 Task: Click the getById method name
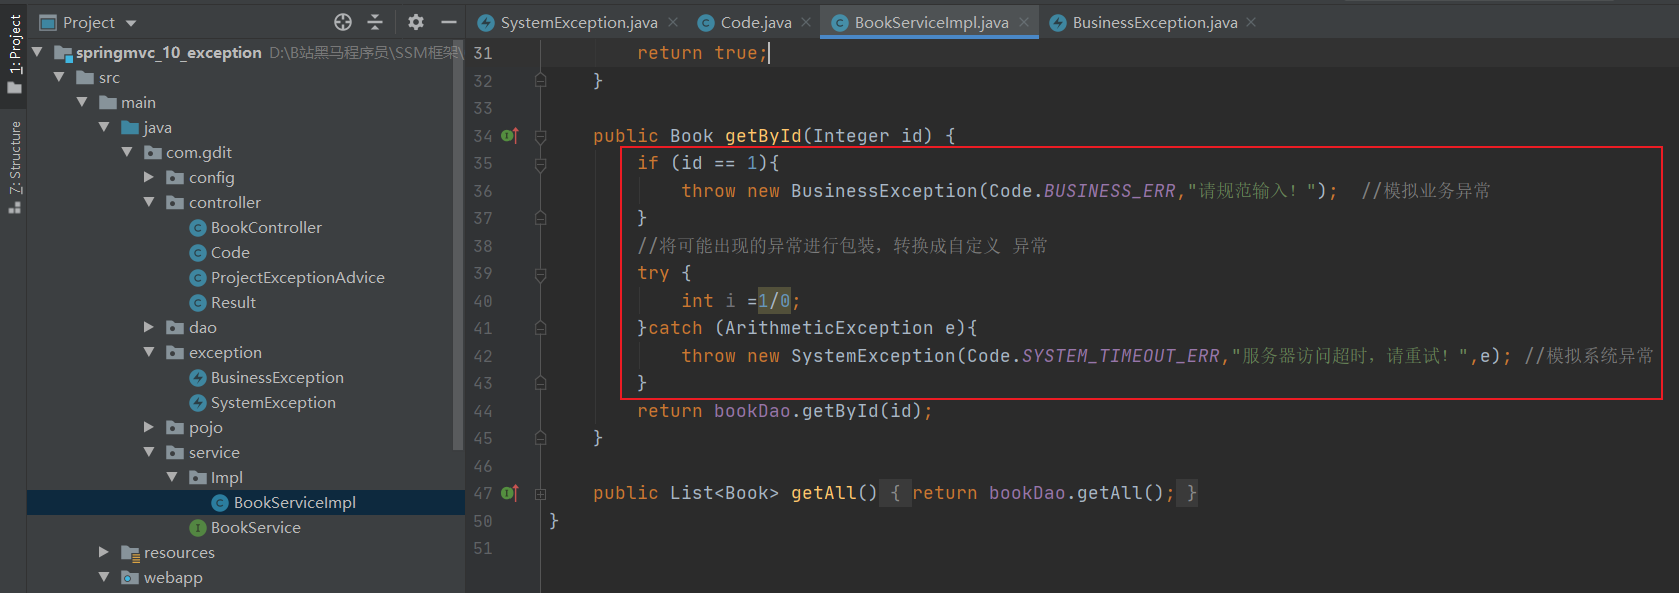coord(763,135)
